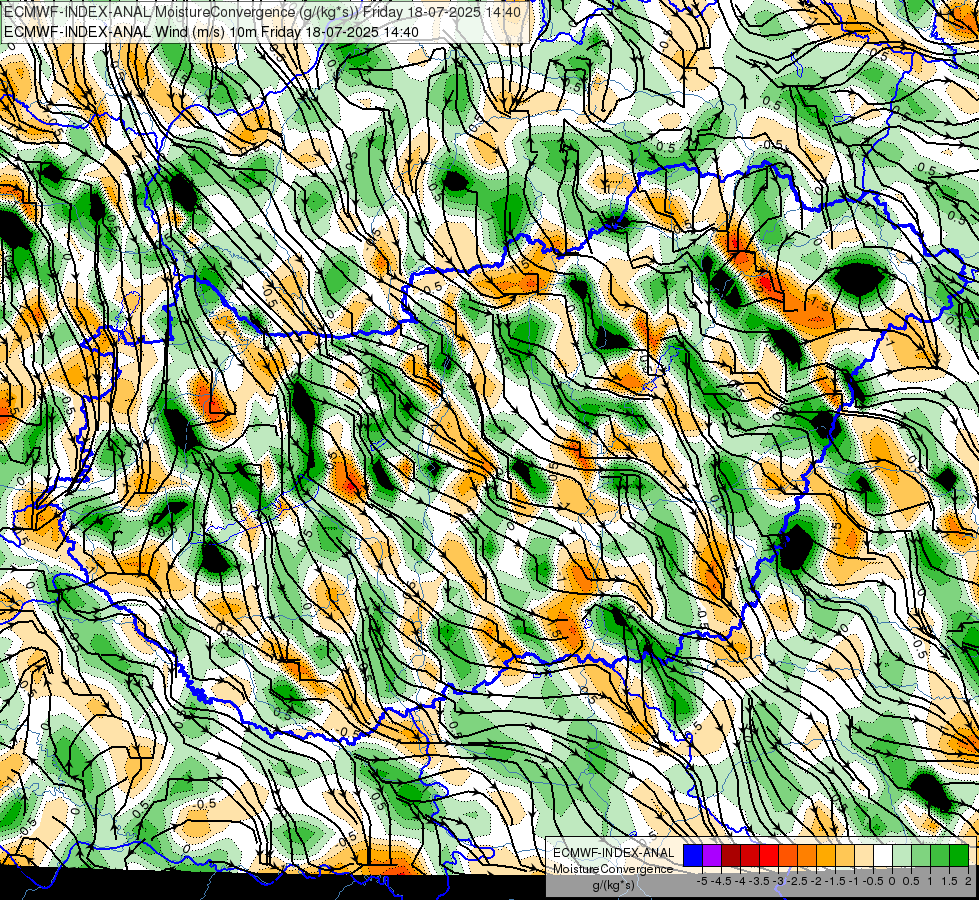Click the '-4.5' tick label in the legend
The width and height of the screenshot is (979, 900).
click(x=722, y=881)
